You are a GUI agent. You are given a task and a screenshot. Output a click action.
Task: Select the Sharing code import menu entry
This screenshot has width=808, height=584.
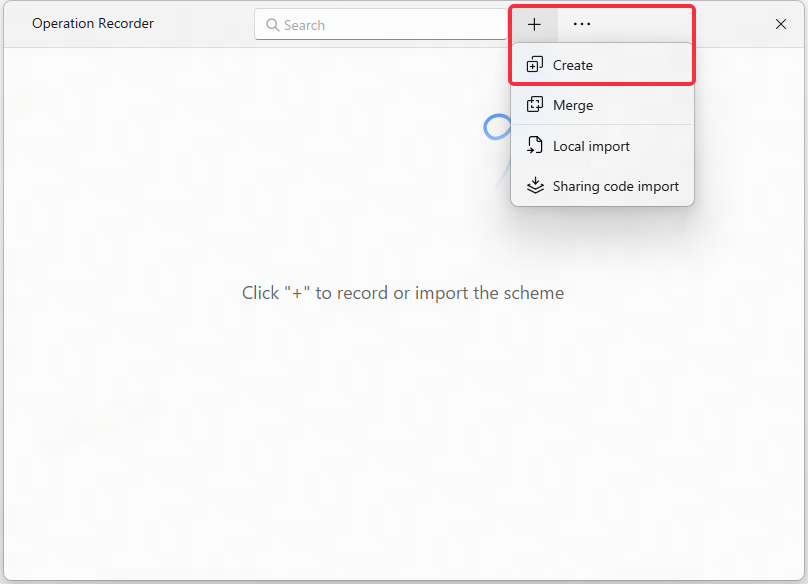(x=602, y=186)
